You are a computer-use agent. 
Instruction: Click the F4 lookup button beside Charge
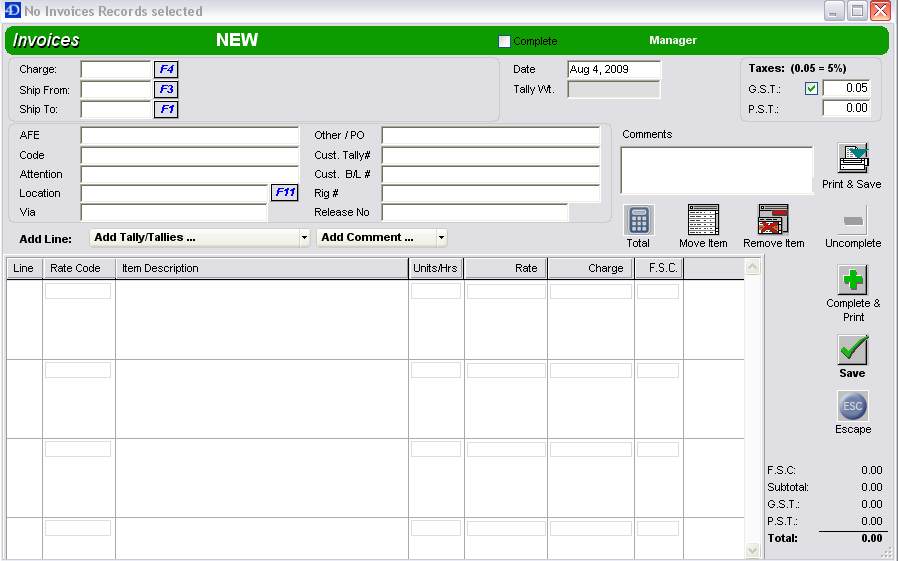coord(166,70)
